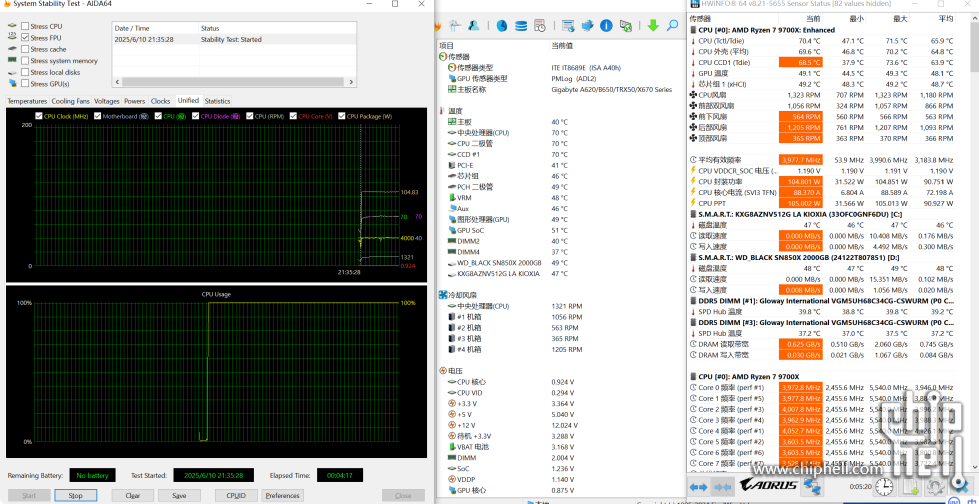The height and width of the screenshot is (504, 979).
Task: Click the report tree icon beside flame
Action: click(x=455, y=26)
